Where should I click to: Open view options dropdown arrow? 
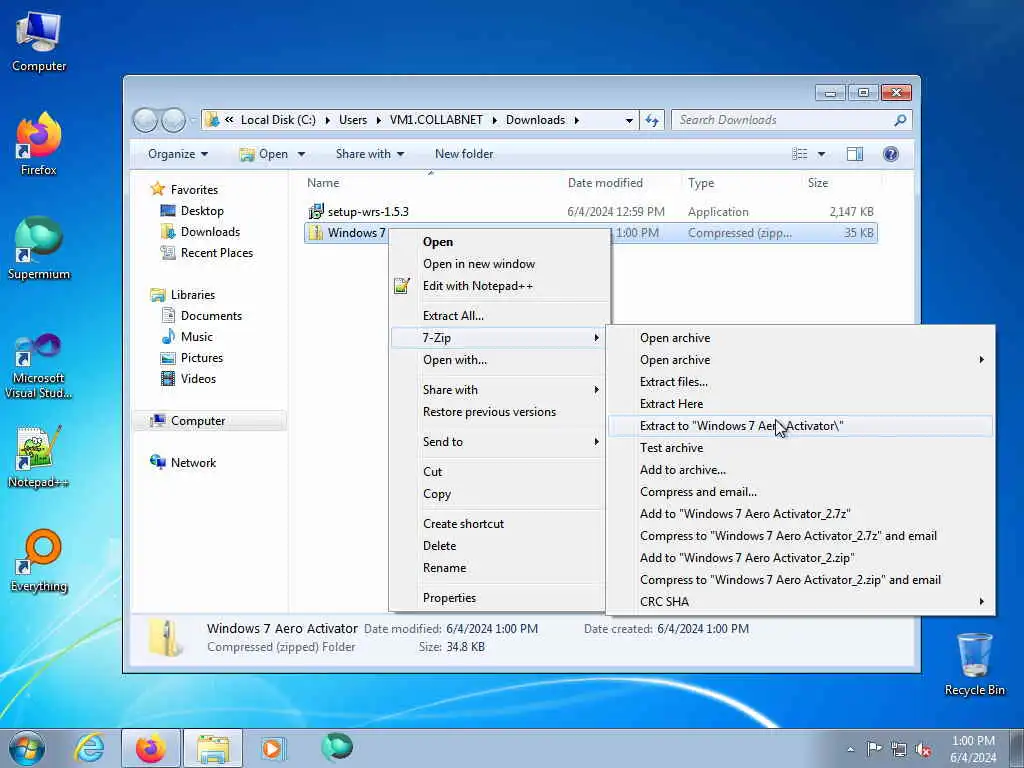(821, 154)
